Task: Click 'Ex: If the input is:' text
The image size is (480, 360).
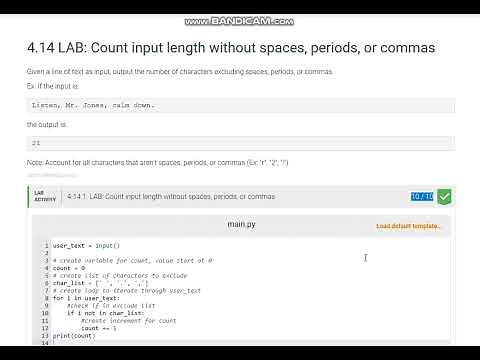Action: click(x=53, y=86)
